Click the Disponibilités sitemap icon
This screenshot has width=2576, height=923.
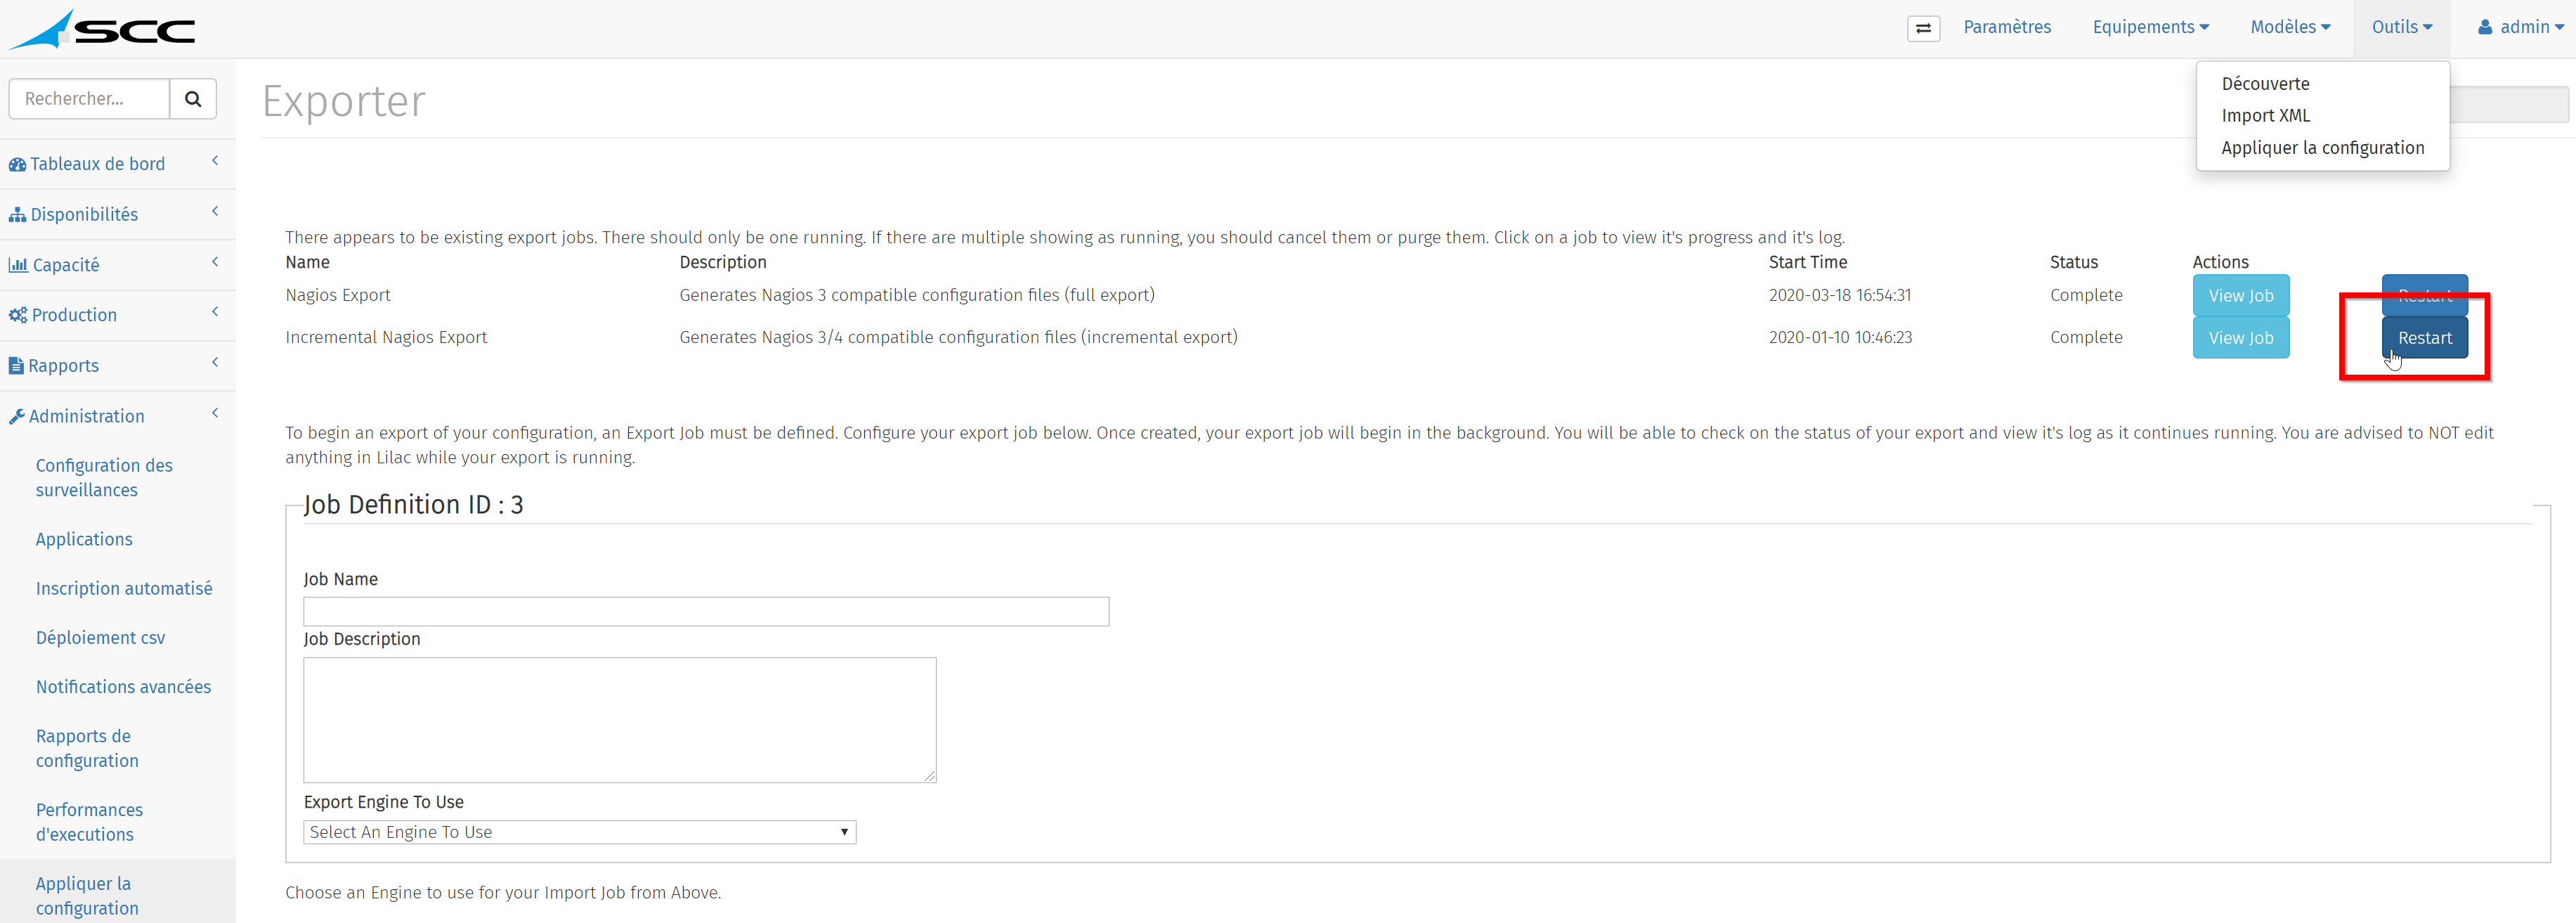[x=17, y=215]
